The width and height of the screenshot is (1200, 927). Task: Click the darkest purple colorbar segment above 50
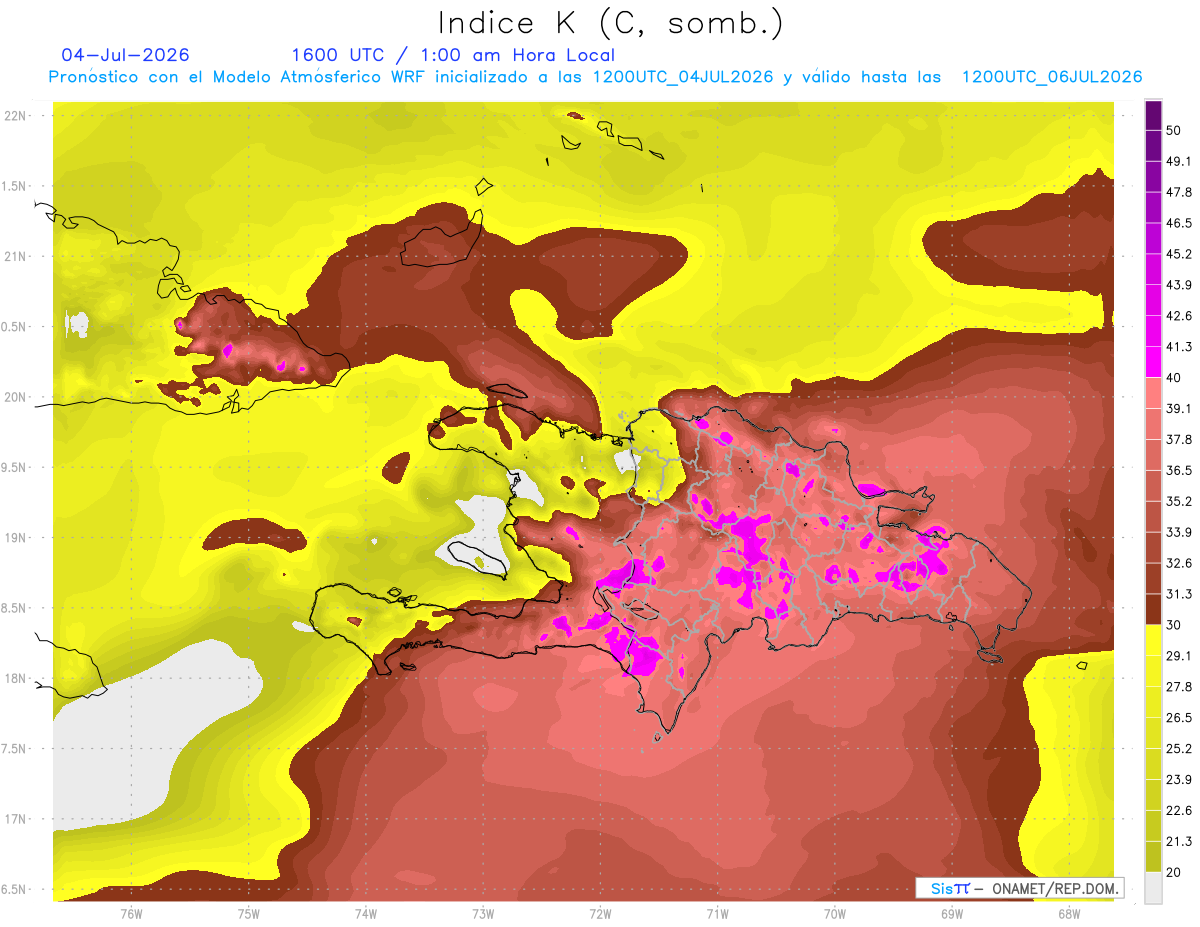tap(1153, 116)
